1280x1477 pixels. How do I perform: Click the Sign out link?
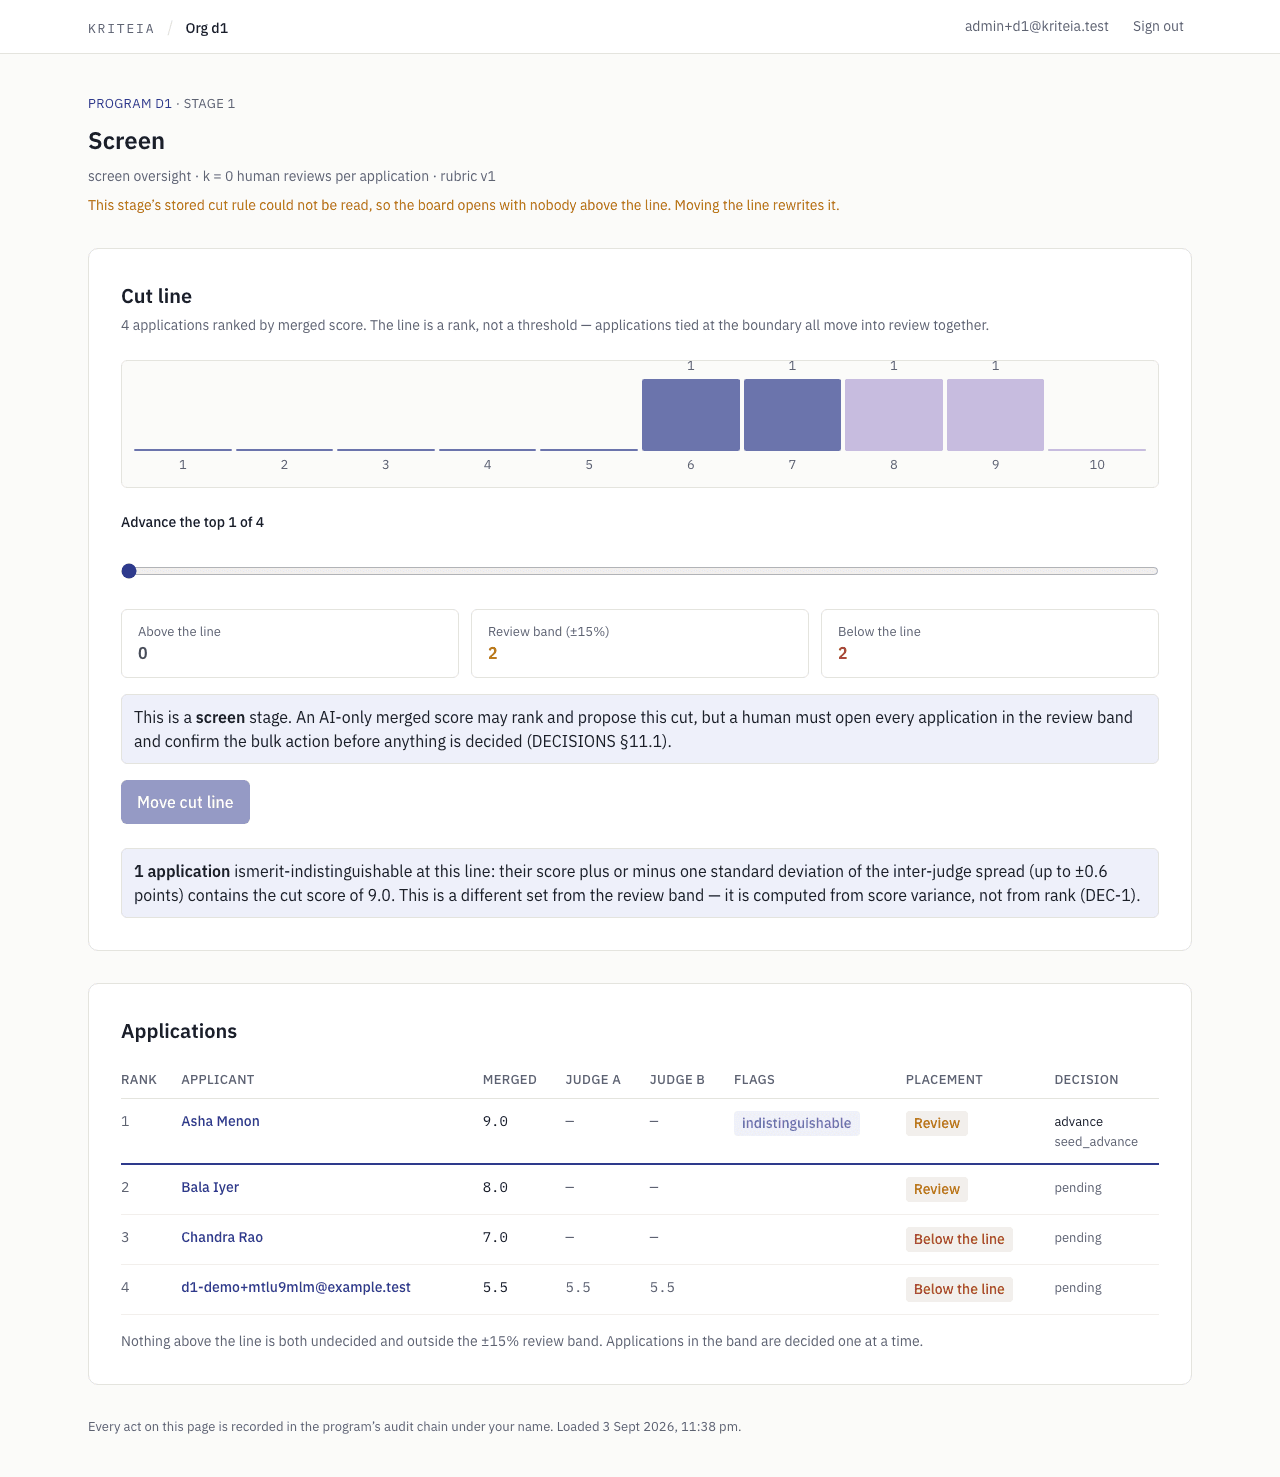point(1158,26)
